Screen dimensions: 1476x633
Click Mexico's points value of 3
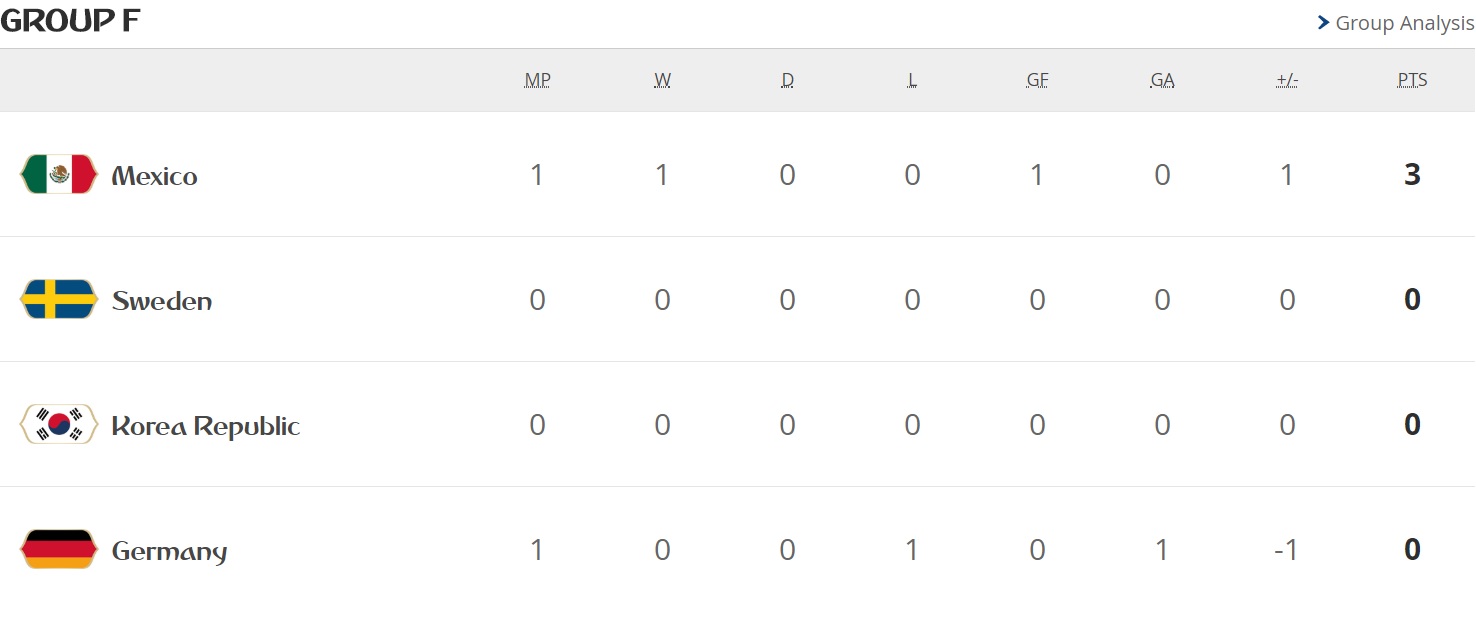1412,175
